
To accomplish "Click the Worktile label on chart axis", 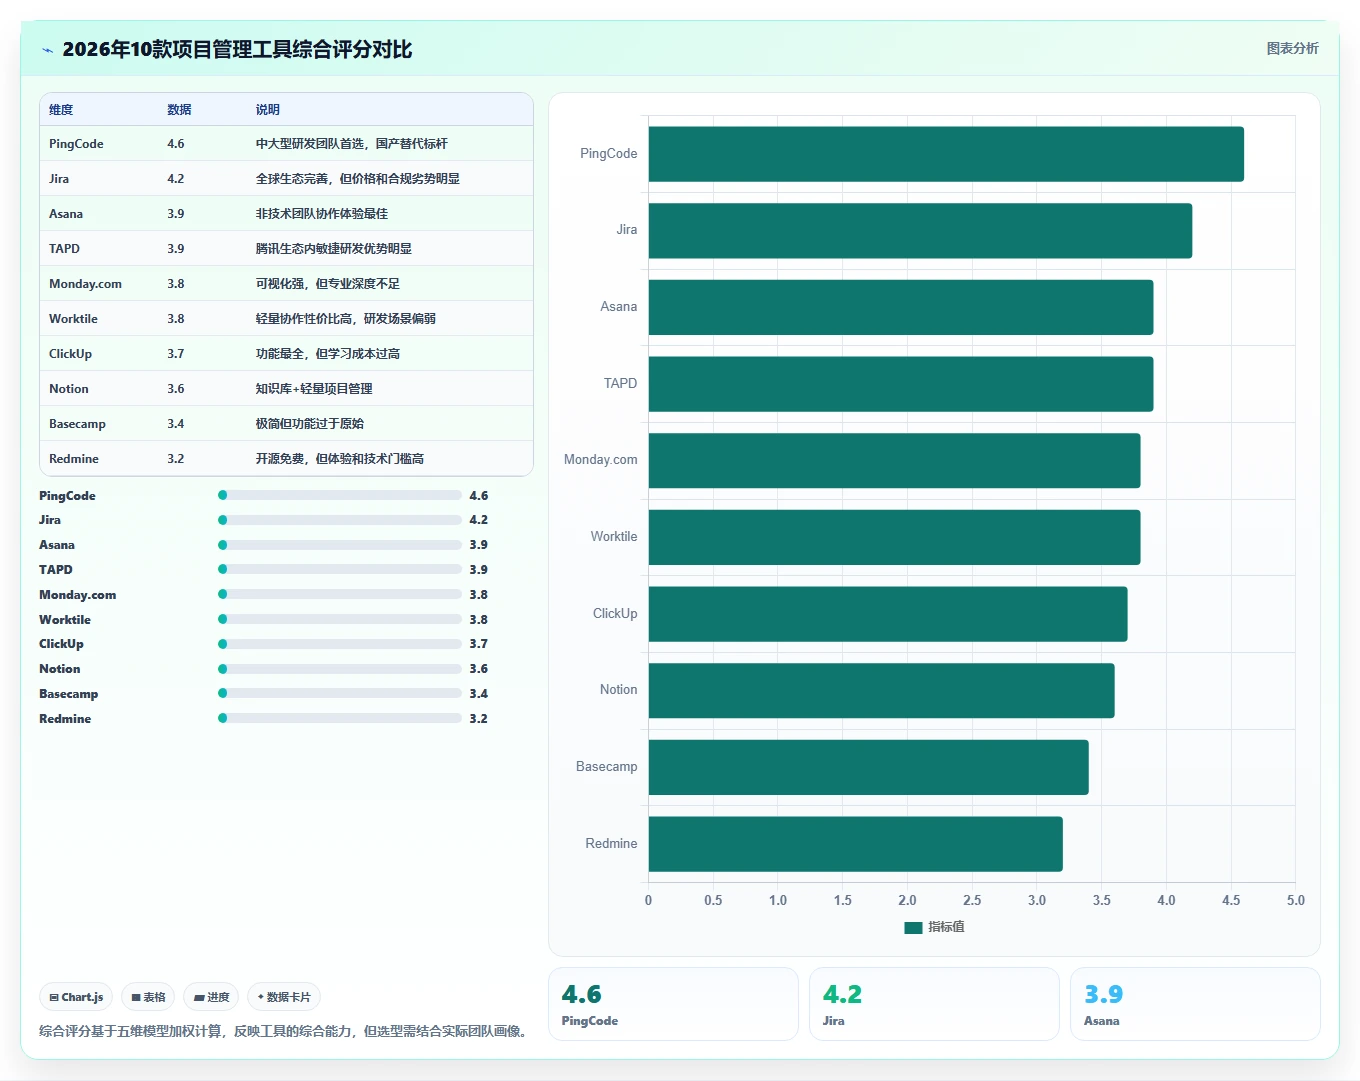I will 614,537.
